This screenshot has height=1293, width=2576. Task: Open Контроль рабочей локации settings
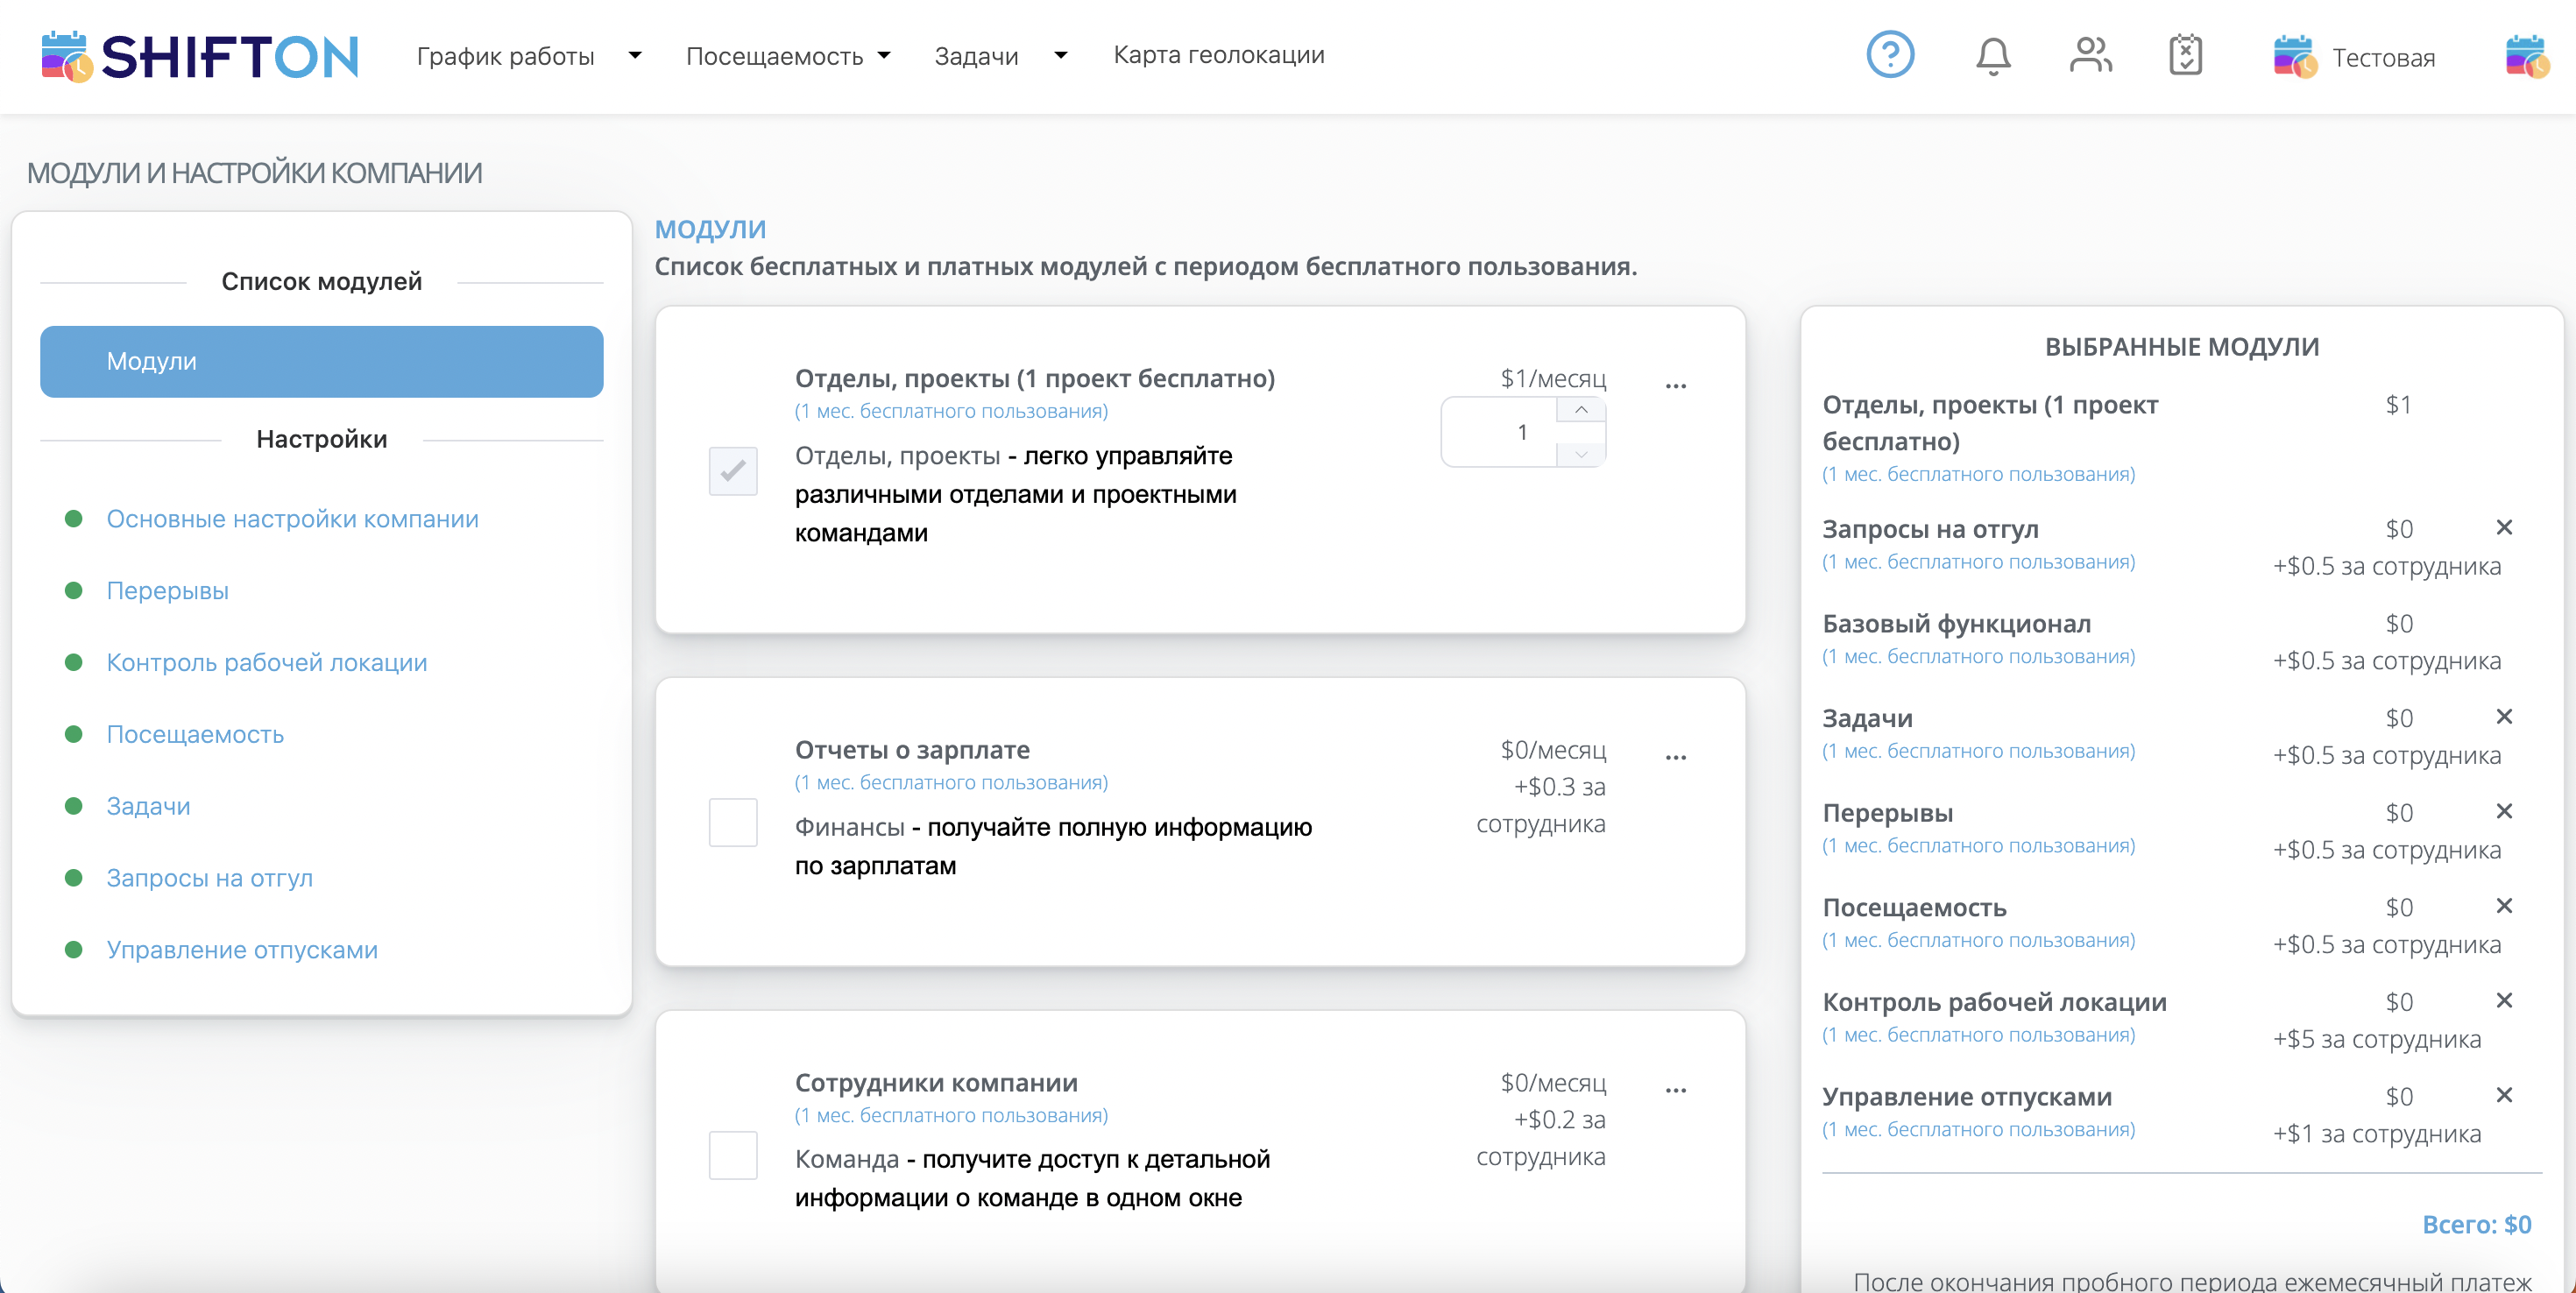pos(267,663)
